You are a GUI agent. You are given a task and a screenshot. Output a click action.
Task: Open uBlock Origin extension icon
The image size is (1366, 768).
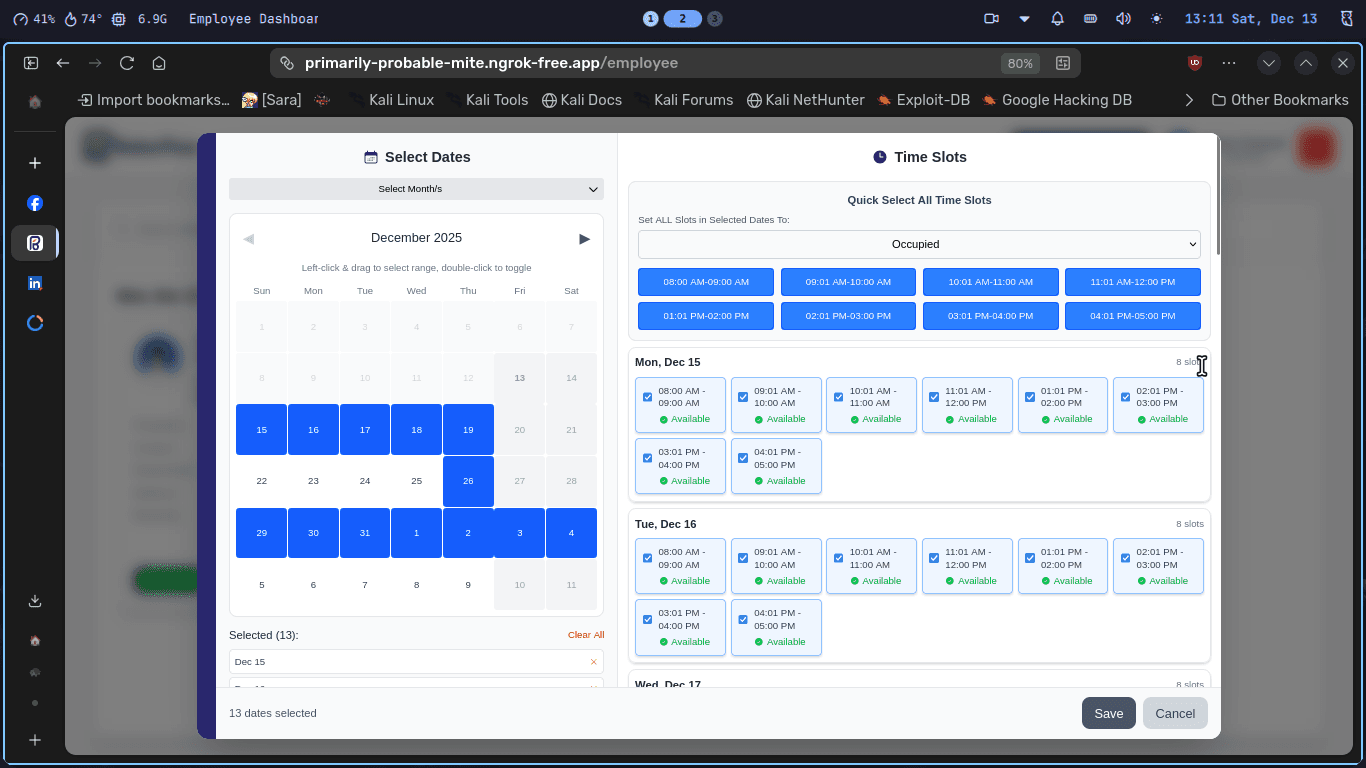pyautogui.click(x=1194, y=63)
